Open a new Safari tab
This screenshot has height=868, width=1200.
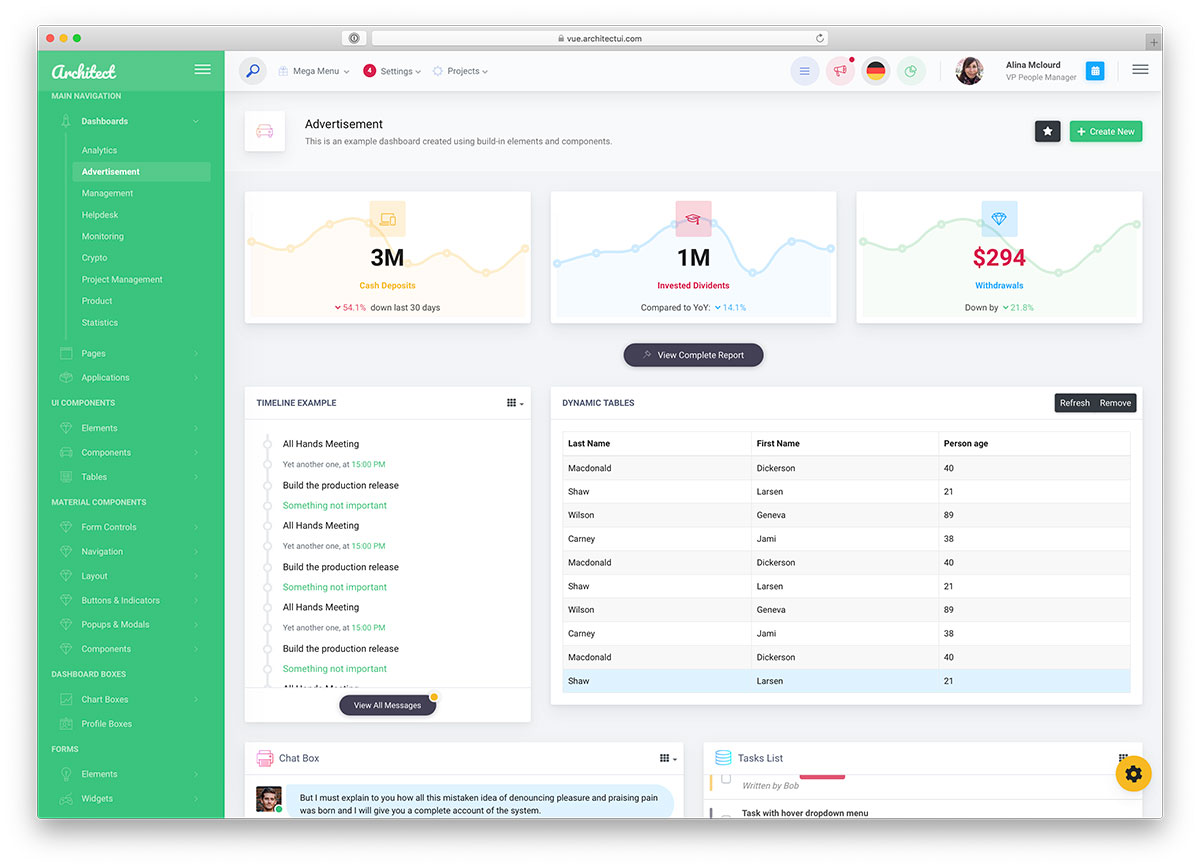pyautogui.click(x=1154, y=41)
